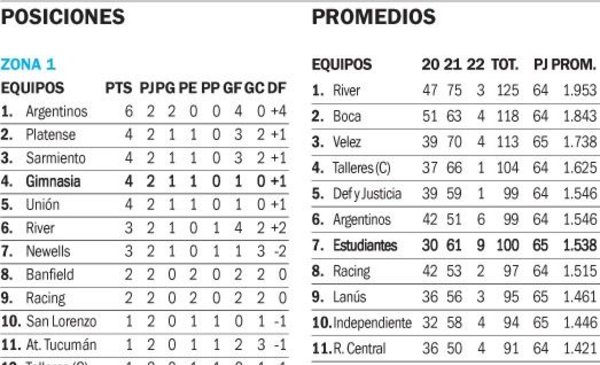
Task: Select the Argentinos row in Zona 1
Action: tap(144, 111)
